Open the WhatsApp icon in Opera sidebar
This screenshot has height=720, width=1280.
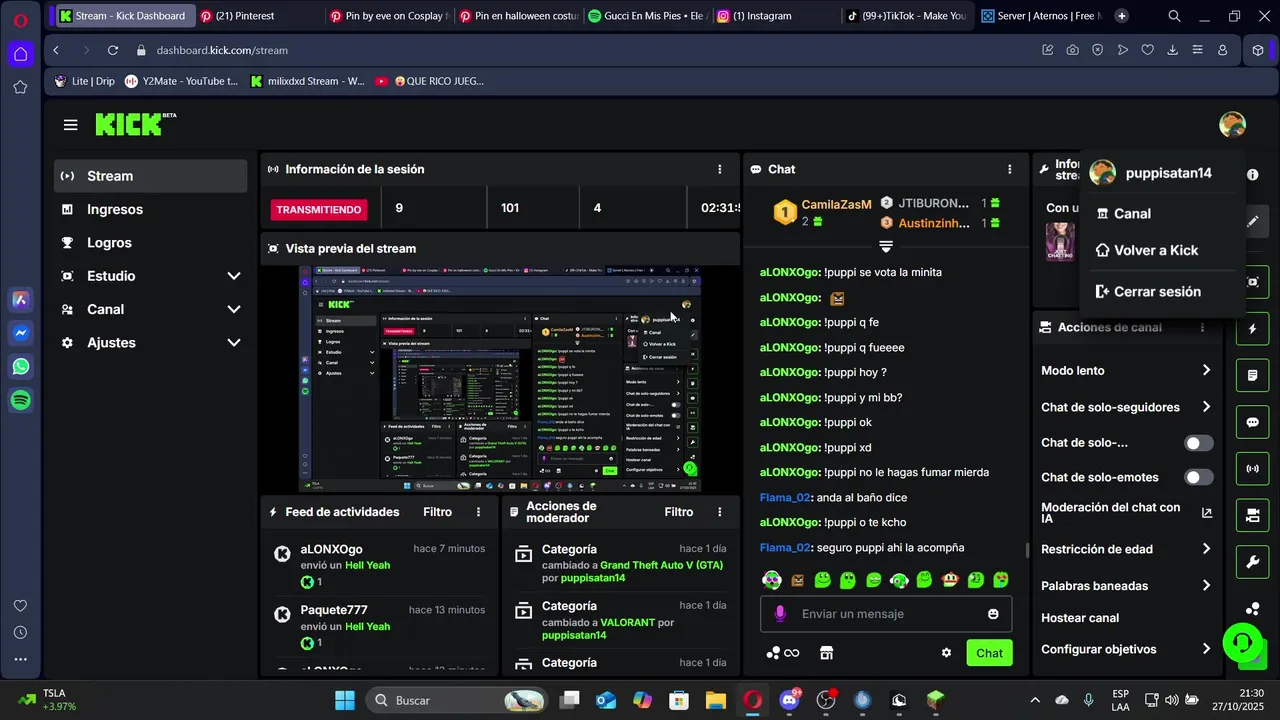pyautogui.click(x=20, y=367)
